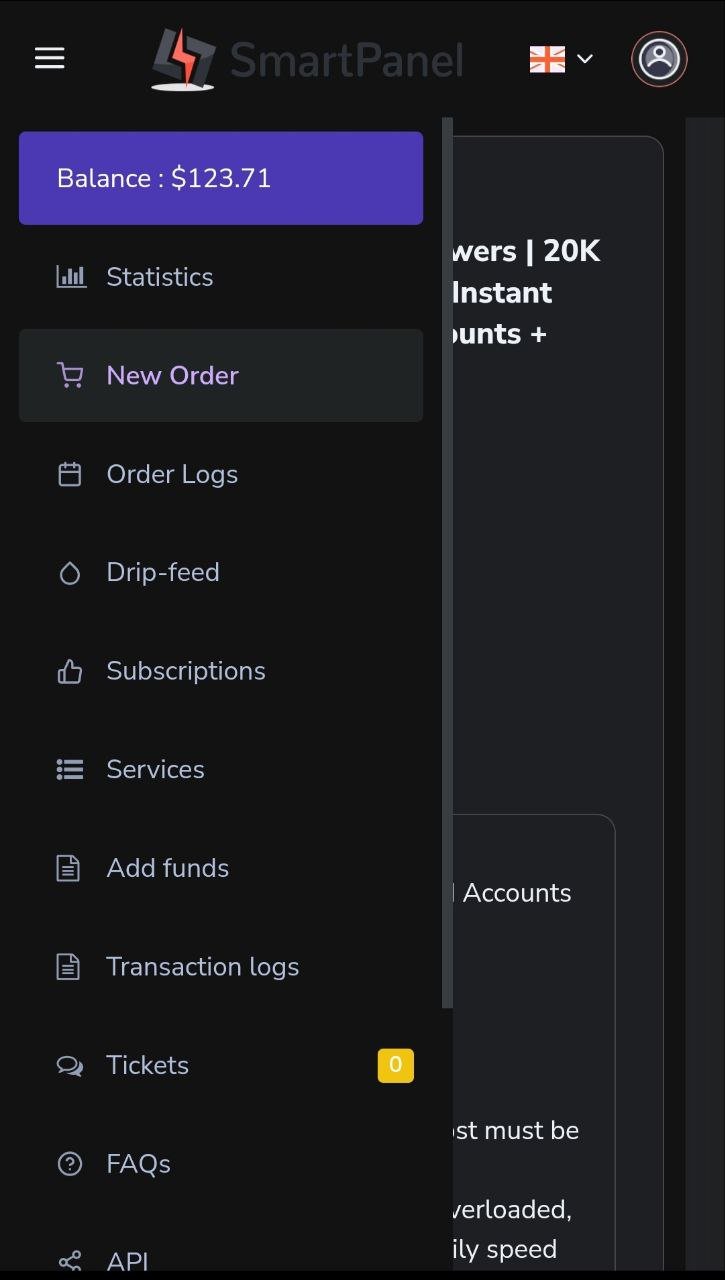Open the language flag dropdown
The height and width of the screenshot is (1280, 725).
click(x=547, y=59)
